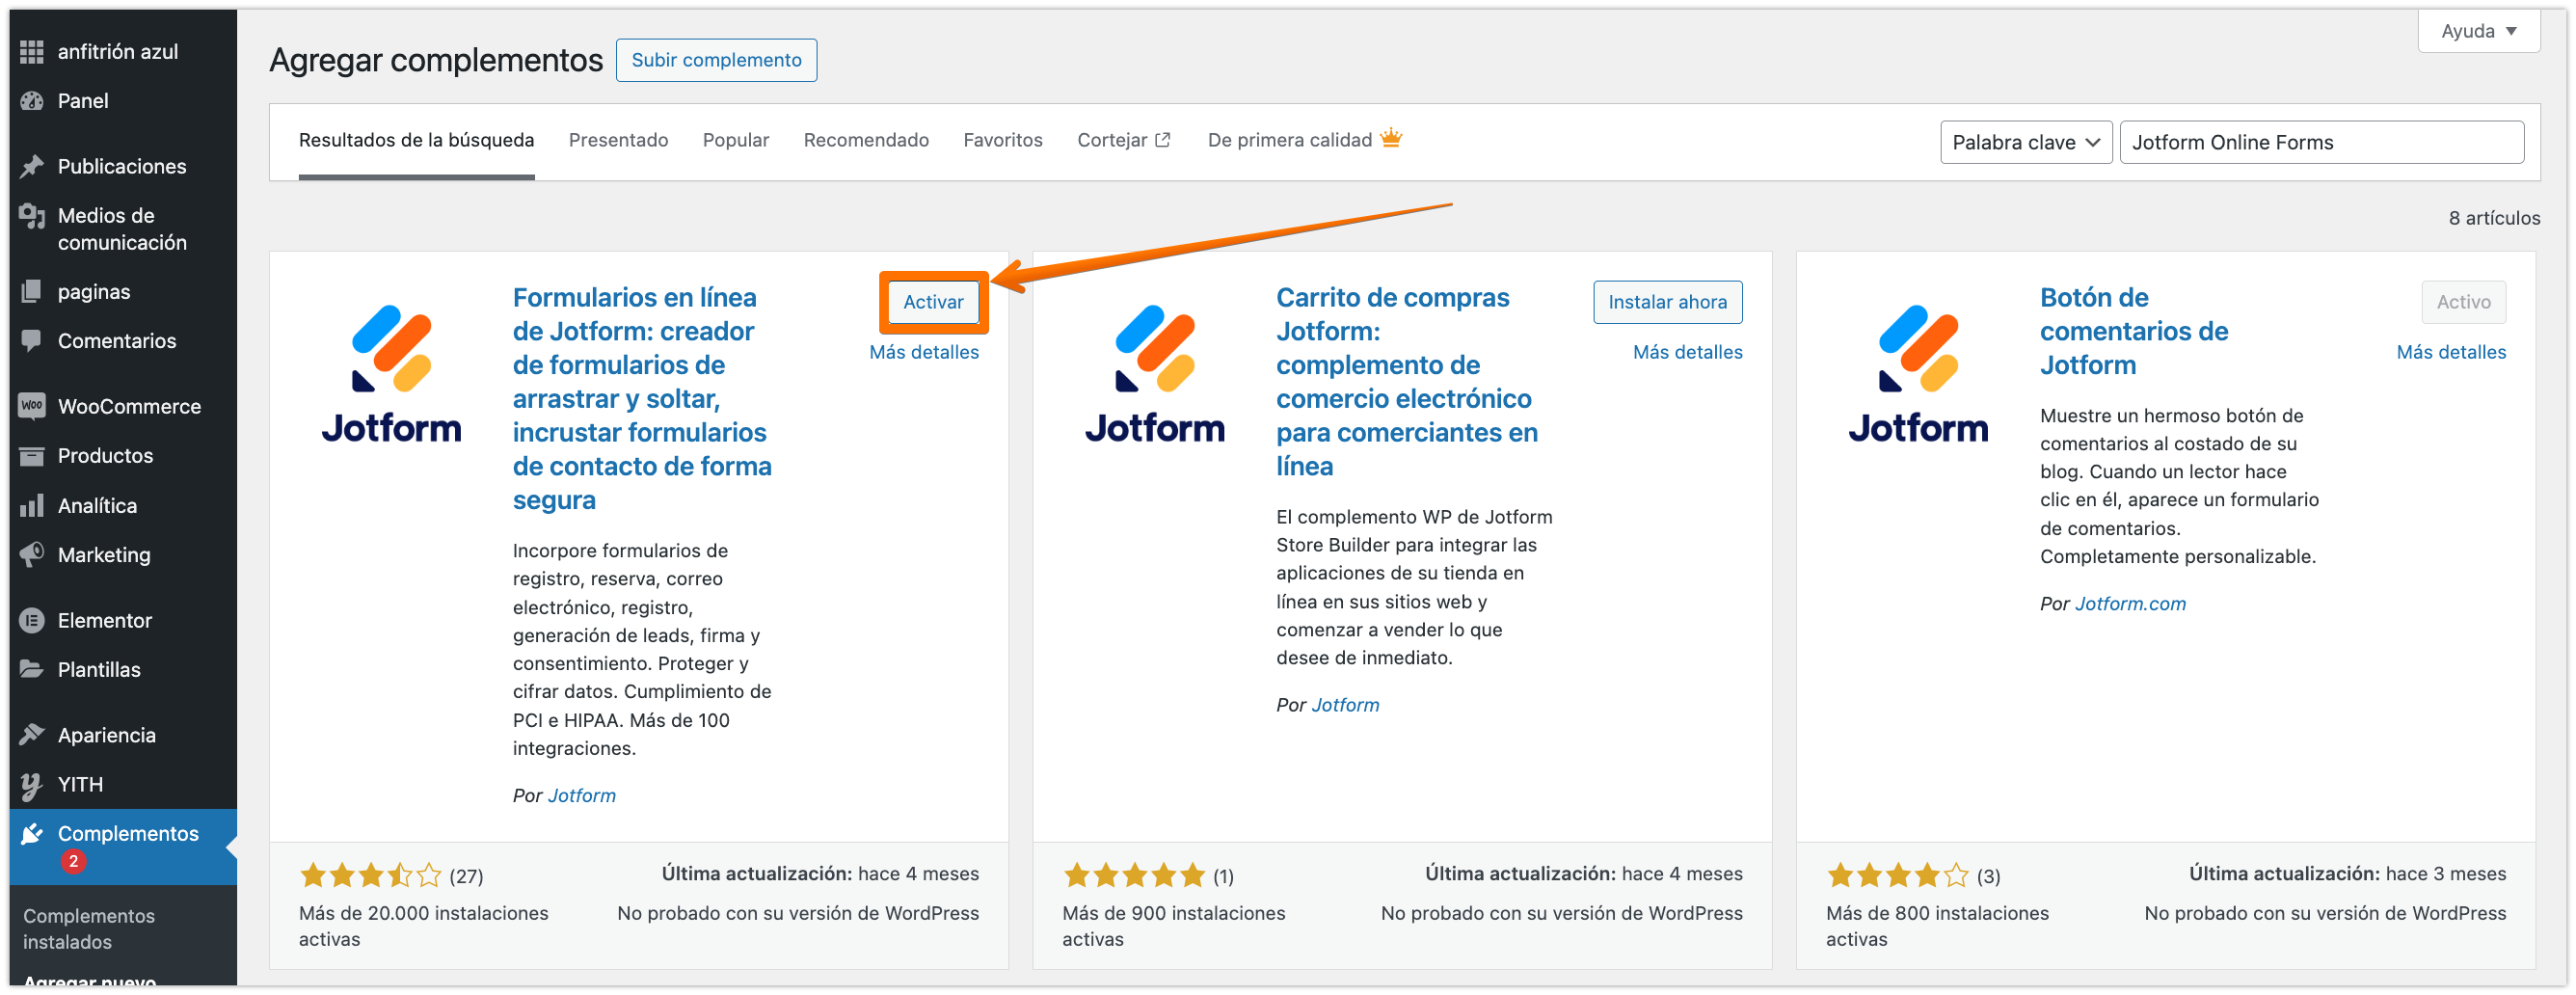The image size is (2576, 995).
Task: Open Más detalles for Formularios en línea plugin
Action: point(924,352)
